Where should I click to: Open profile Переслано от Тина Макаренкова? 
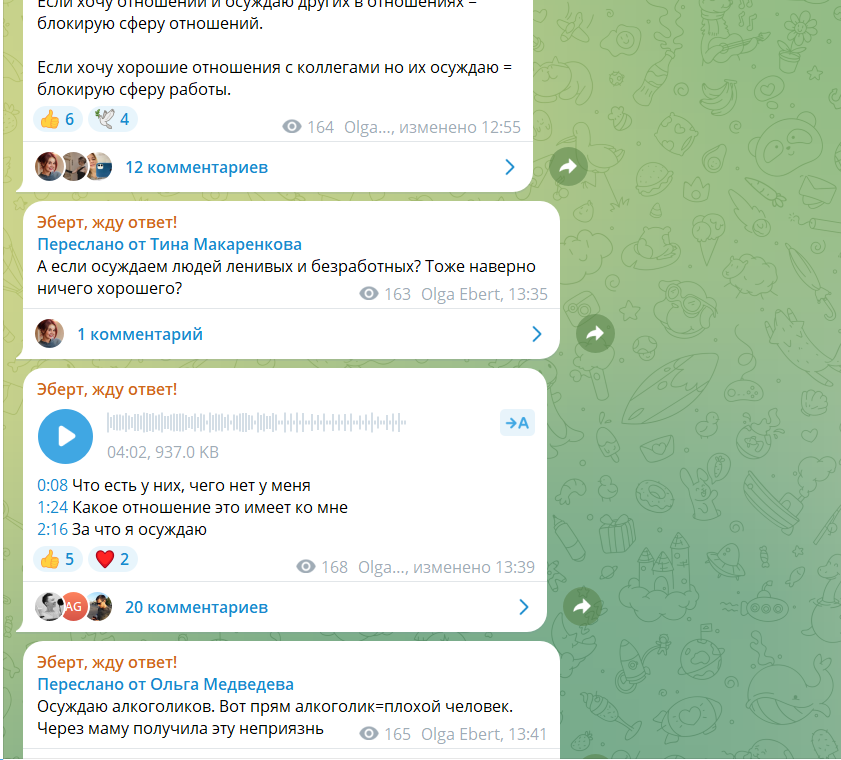[169, 245]
